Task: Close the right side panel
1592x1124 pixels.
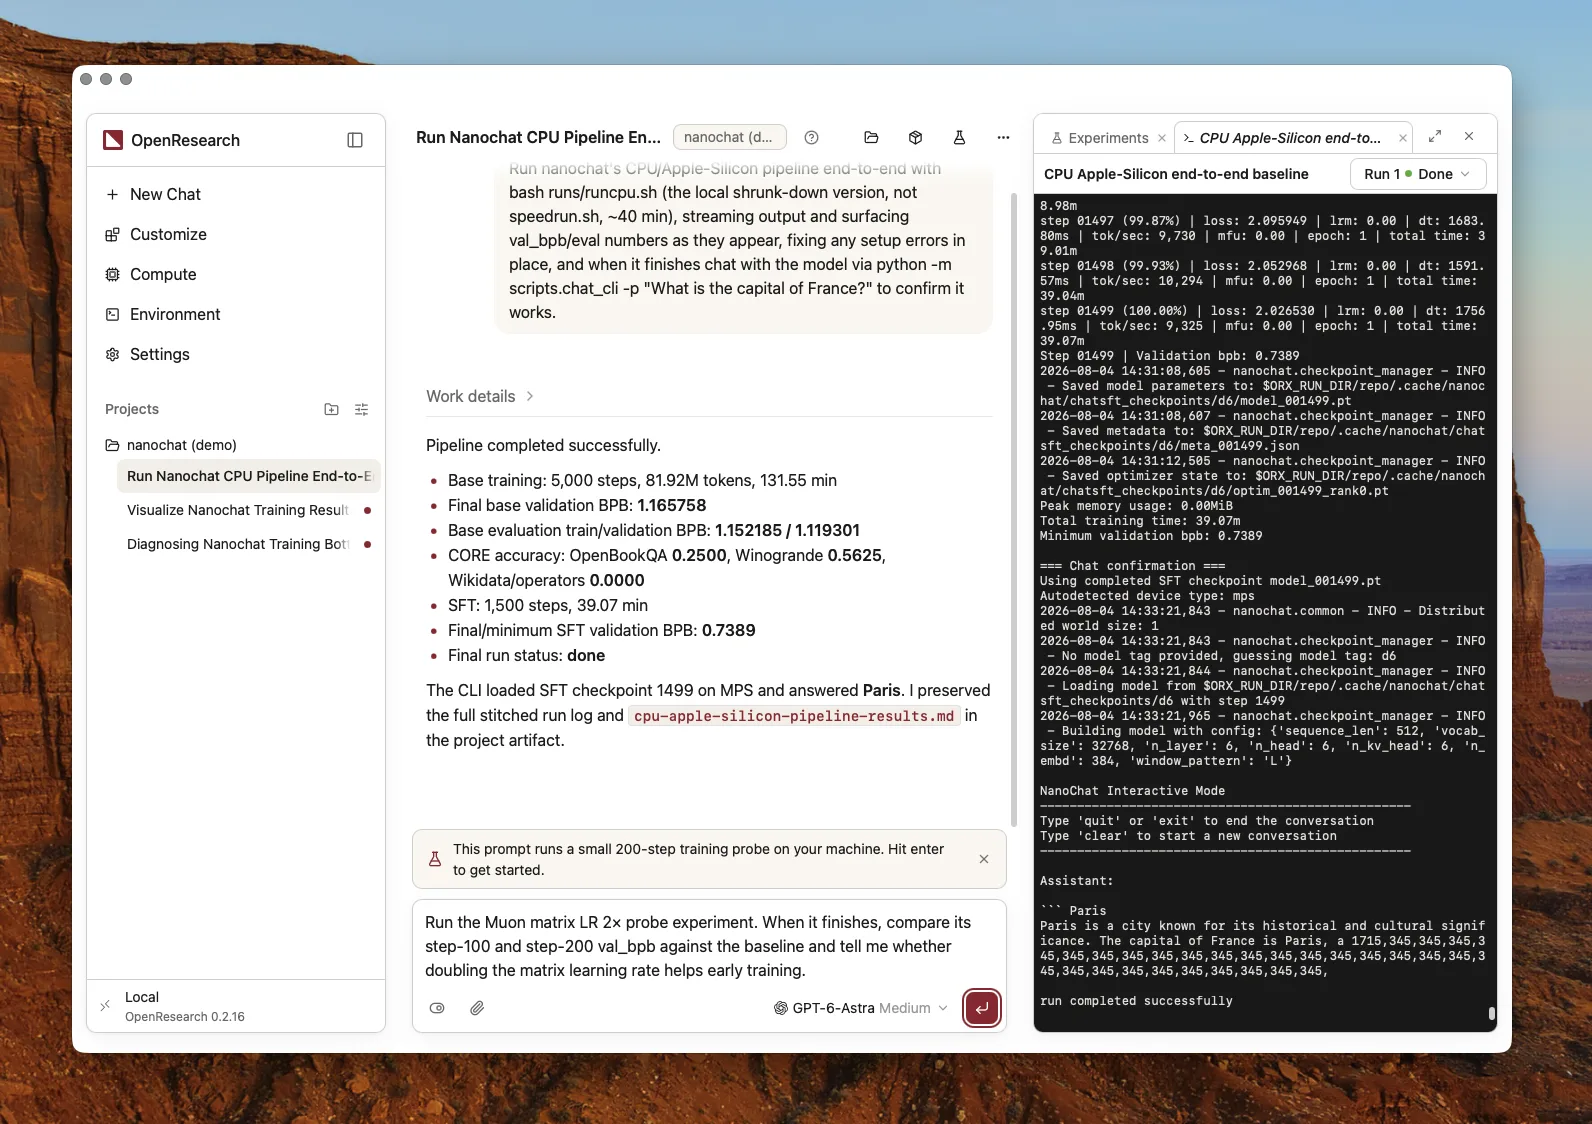Action: click(1469, 136)
